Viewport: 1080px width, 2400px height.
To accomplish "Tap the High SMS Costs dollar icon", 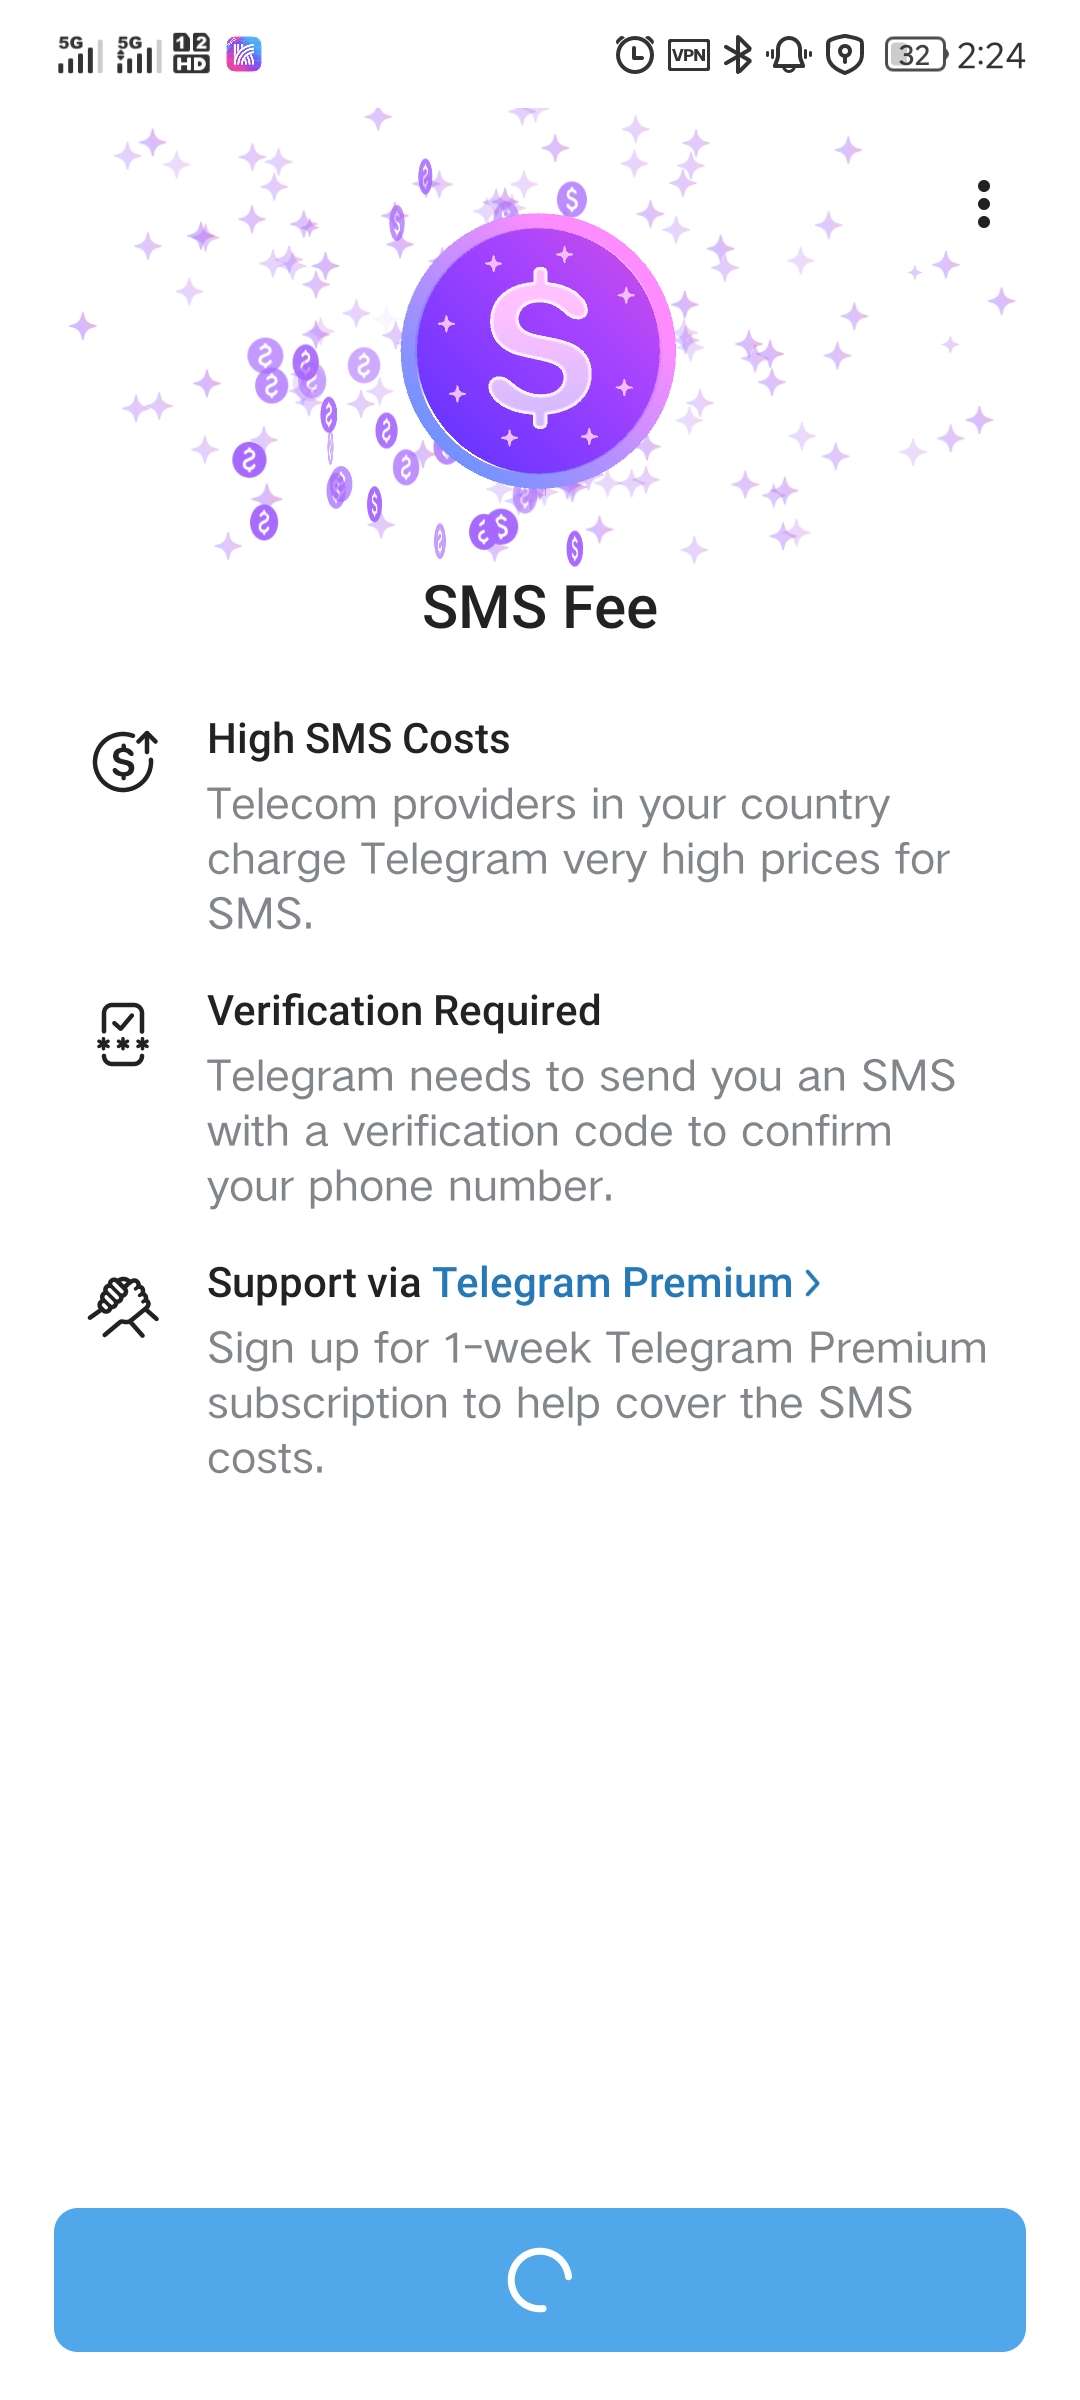I will coord(124,761).
